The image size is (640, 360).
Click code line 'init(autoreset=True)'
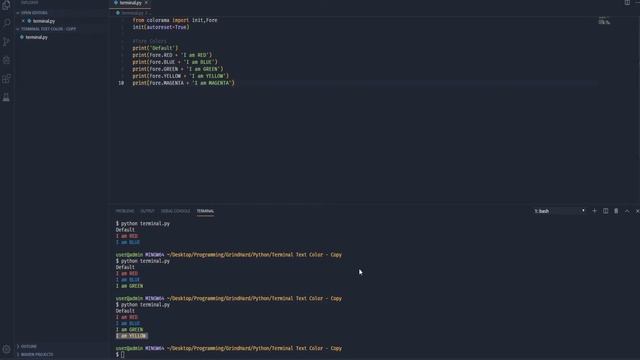161,27
